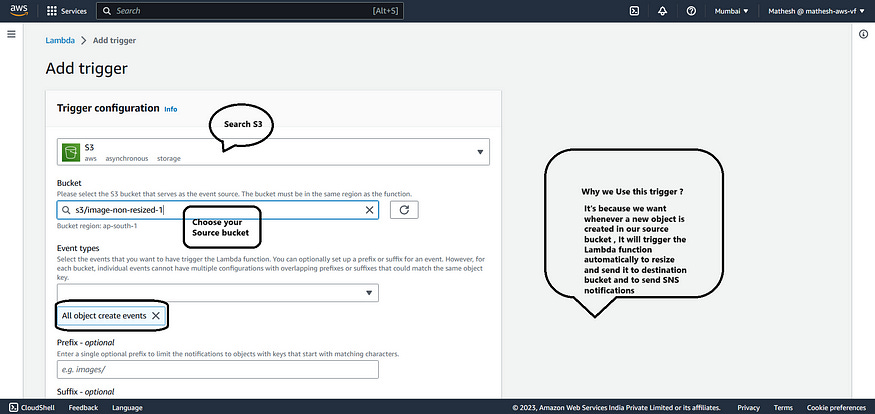Open Cookie preferences in footer
Image resolution: width=875 pixels, height=414 pixels.
[x=836, y=407]
